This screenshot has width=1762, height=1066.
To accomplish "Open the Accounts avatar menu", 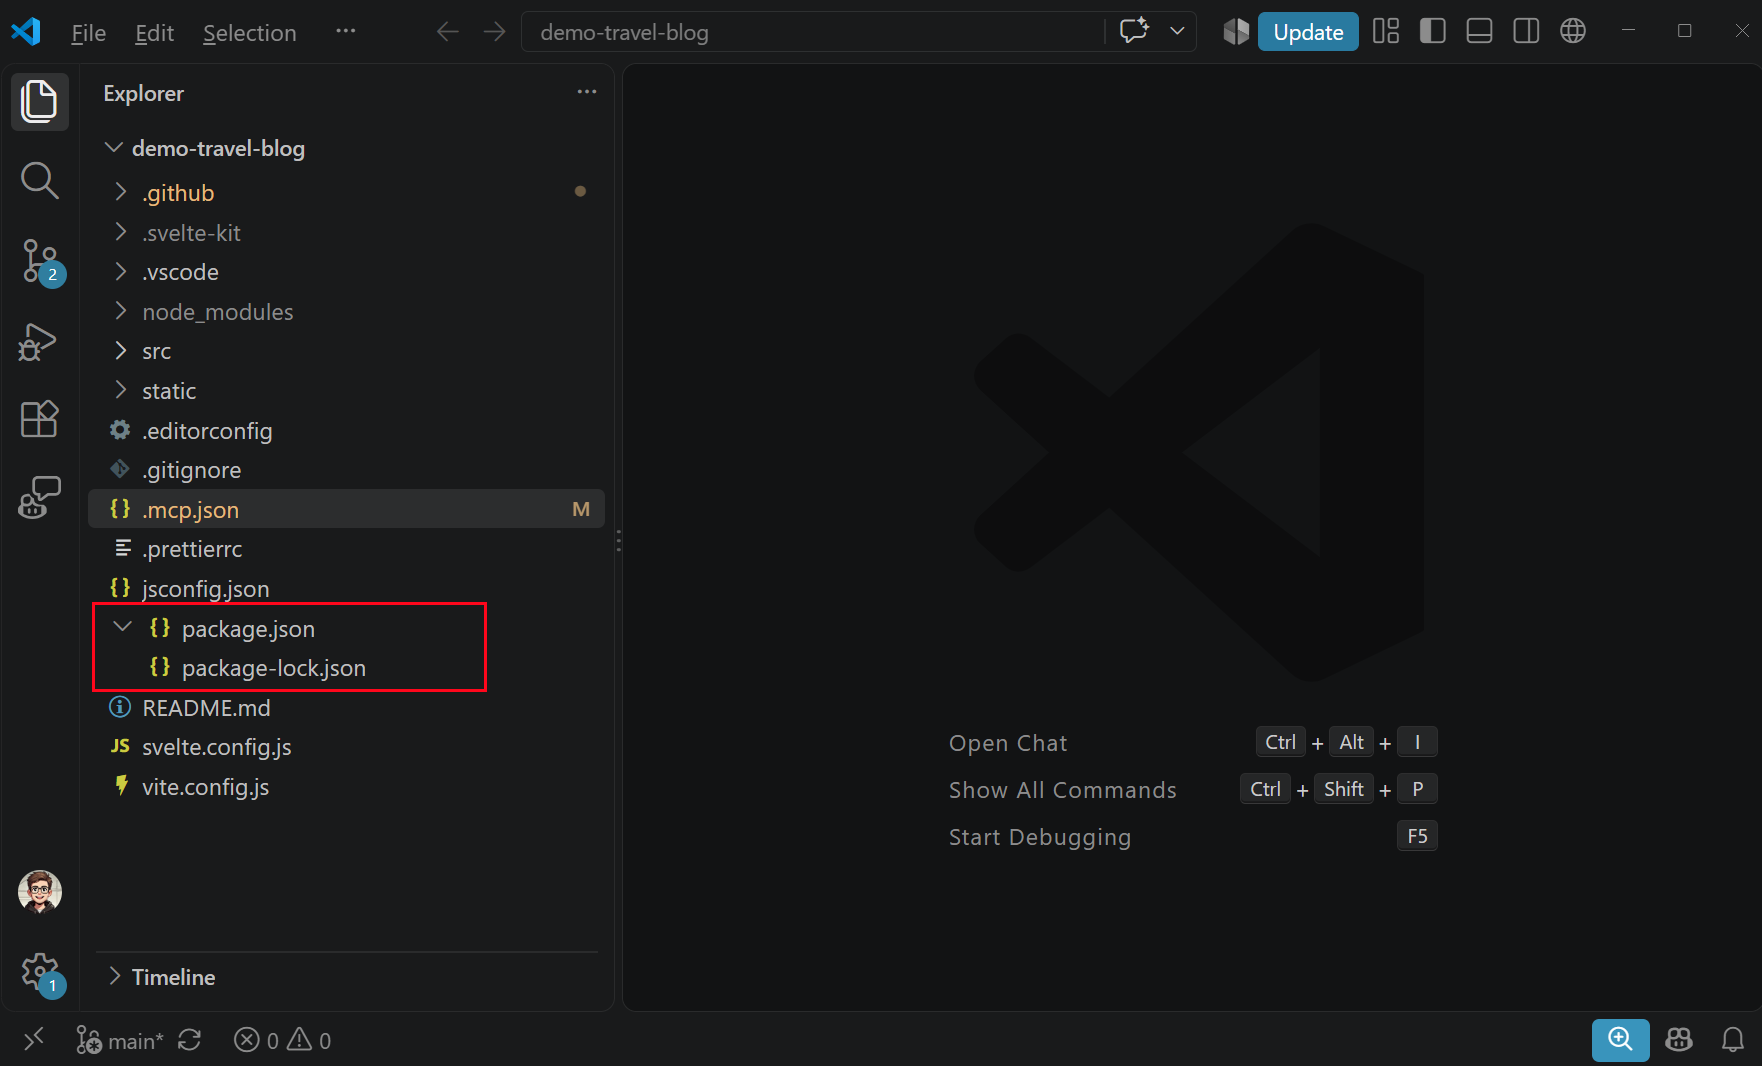I will click(40, 892).
